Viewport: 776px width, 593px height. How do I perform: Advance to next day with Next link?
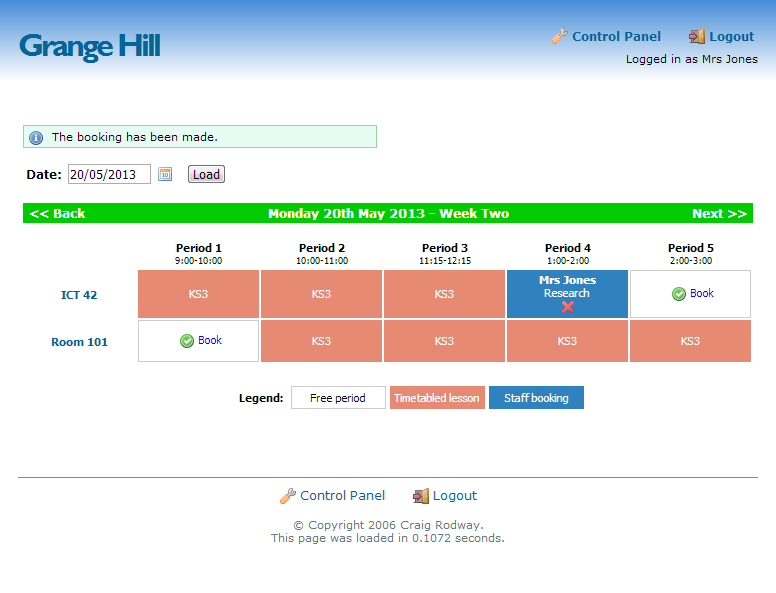pyautogui.click(x=719, y=214)
